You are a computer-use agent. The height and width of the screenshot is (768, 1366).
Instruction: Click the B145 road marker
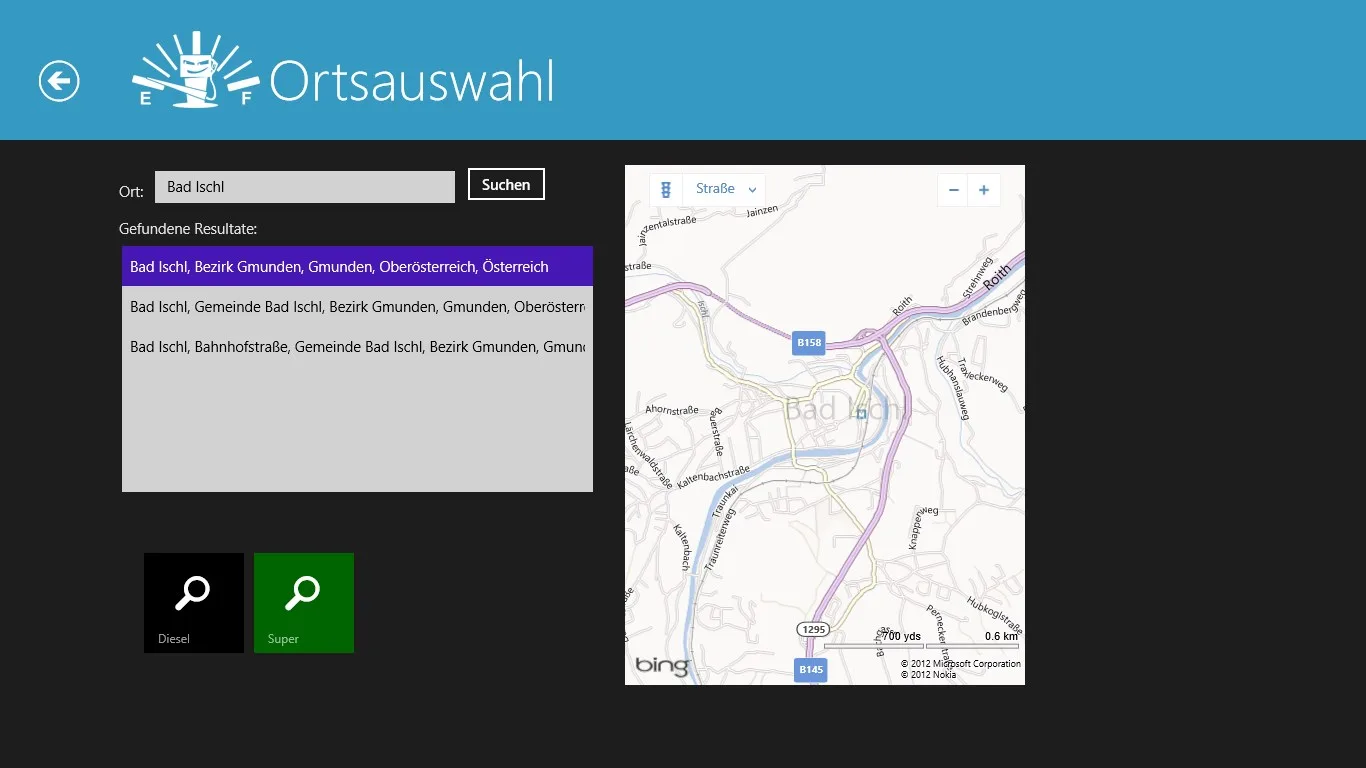coord(811,669)
